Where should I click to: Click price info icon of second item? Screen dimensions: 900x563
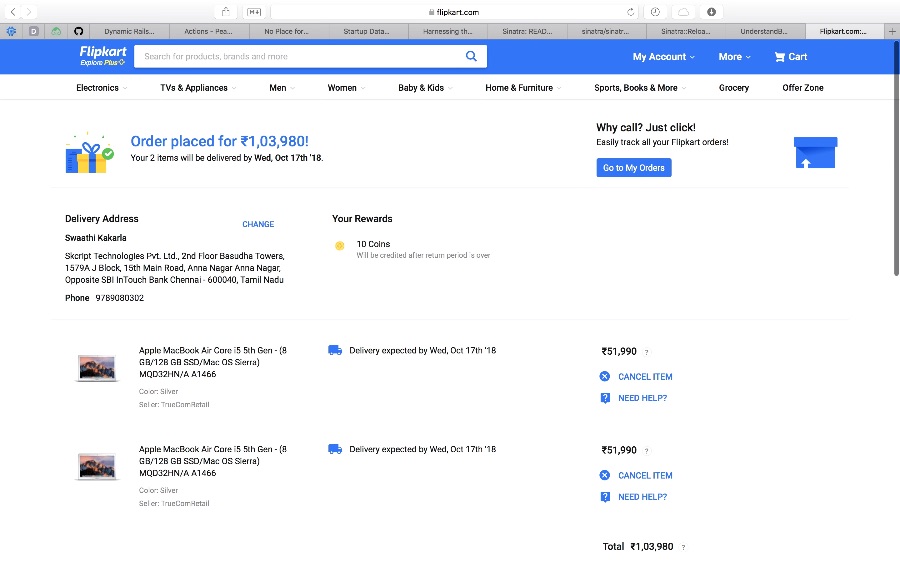click(646, 451)
